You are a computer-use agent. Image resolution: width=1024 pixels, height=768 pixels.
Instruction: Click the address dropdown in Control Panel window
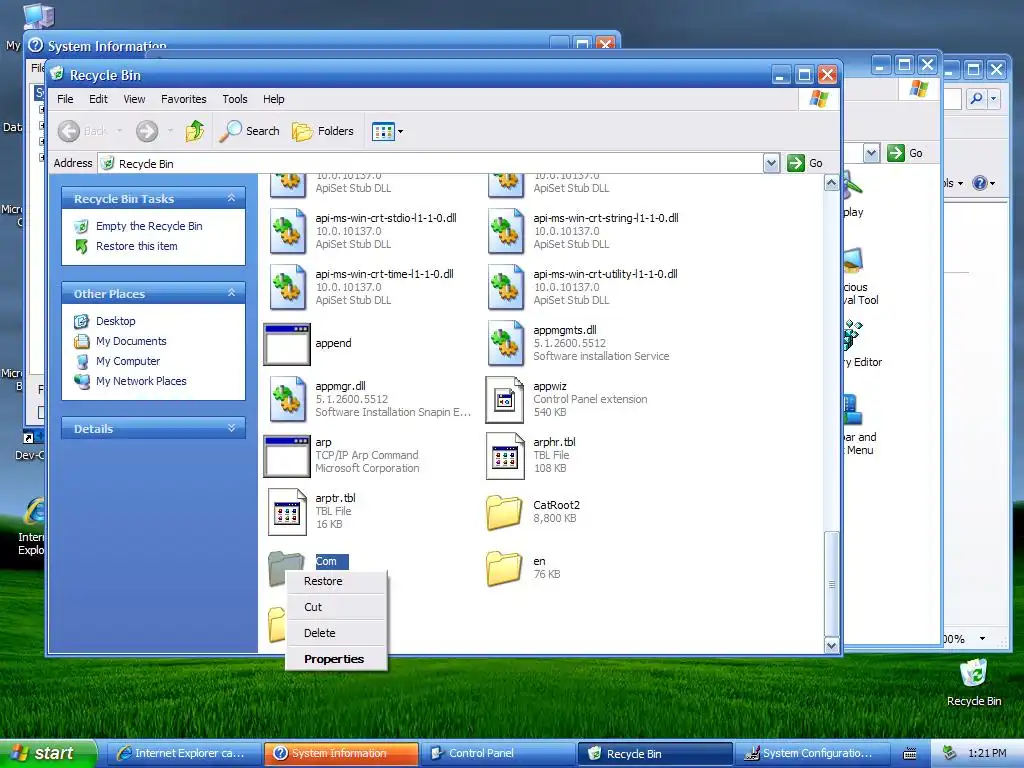(x=871, y=153)
